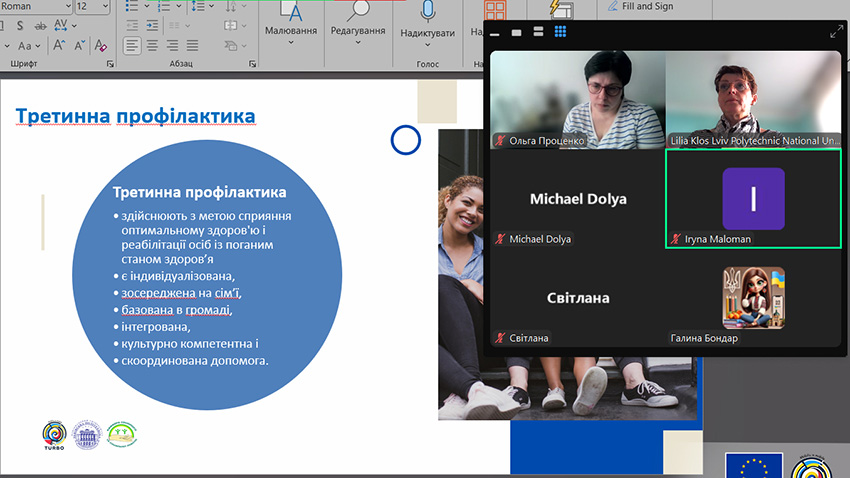This screenshot has height=478, width=850.
Task: Click the slide title Третинна профілактика
Action: click(x=135, y=118)
